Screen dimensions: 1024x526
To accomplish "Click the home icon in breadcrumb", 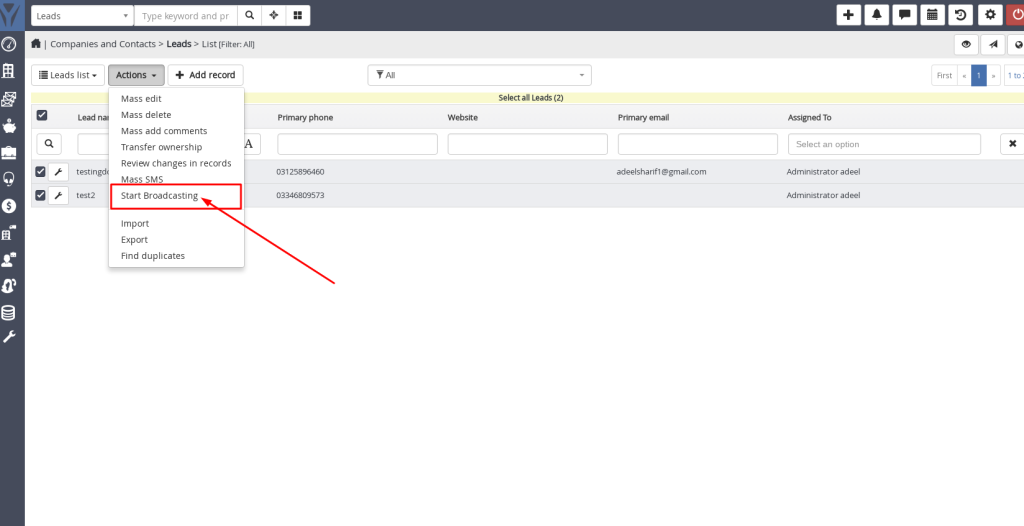I will pos(37,44).
